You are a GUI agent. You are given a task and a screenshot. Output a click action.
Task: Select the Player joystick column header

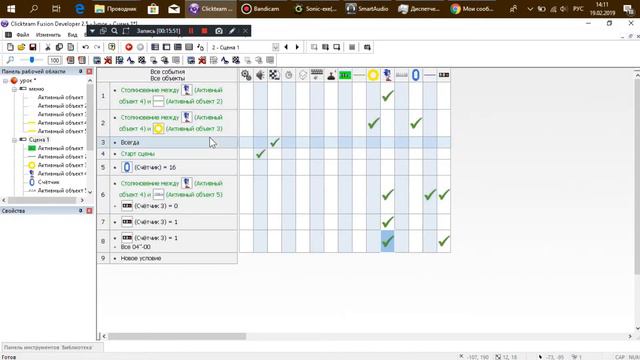[x=331, y=75]
